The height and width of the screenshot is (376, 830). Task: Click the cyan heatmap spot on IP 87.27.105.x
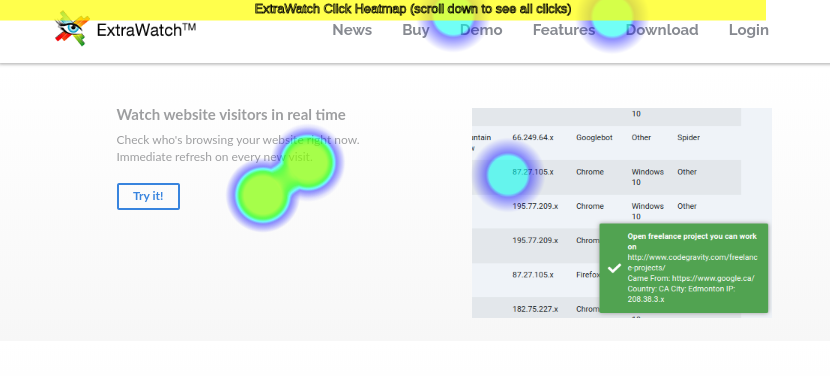(x=508, y=175)
